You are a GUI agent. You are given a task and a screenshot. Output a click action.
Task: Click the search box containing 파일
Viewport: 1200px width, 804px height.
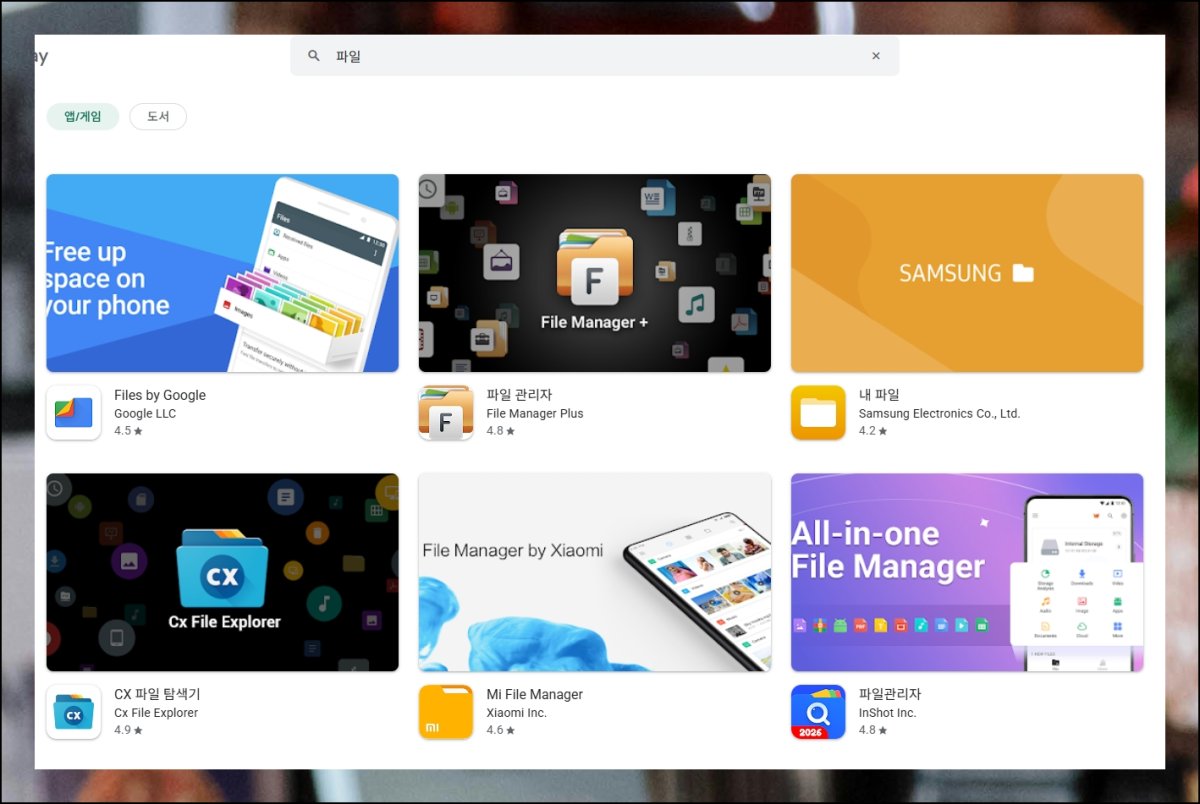click(594, 56)
